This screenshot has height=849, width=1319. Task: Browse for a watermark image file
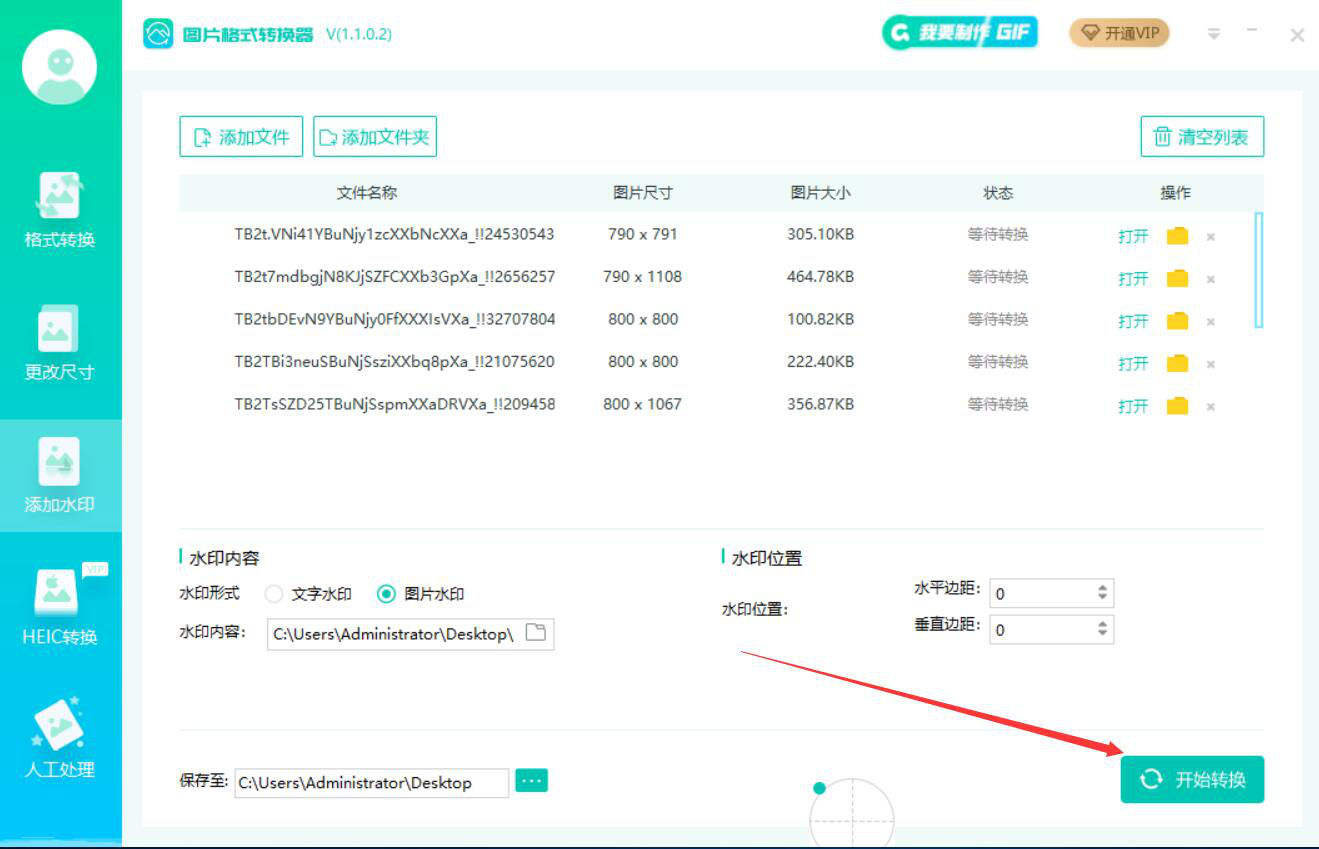click(x=537, y=633)
